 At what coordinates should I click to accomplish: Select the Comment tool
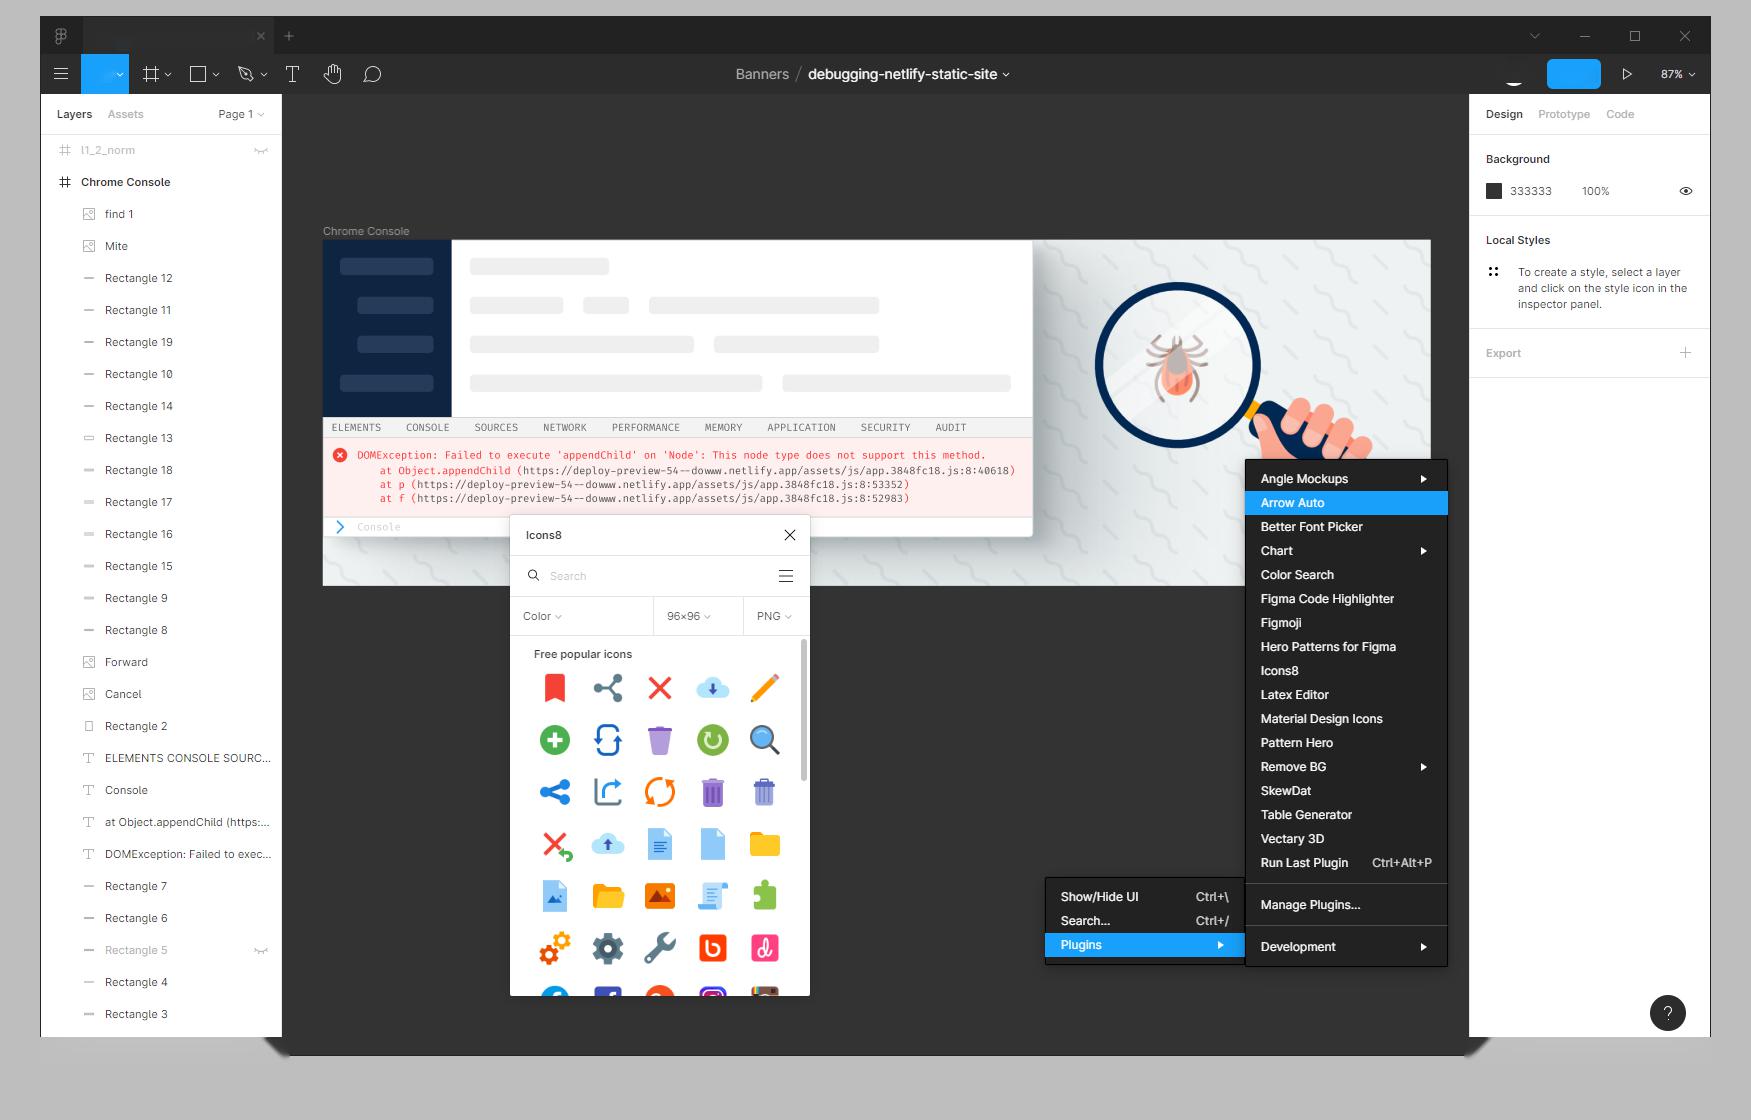pyautogui.click(x=372, y=74)
